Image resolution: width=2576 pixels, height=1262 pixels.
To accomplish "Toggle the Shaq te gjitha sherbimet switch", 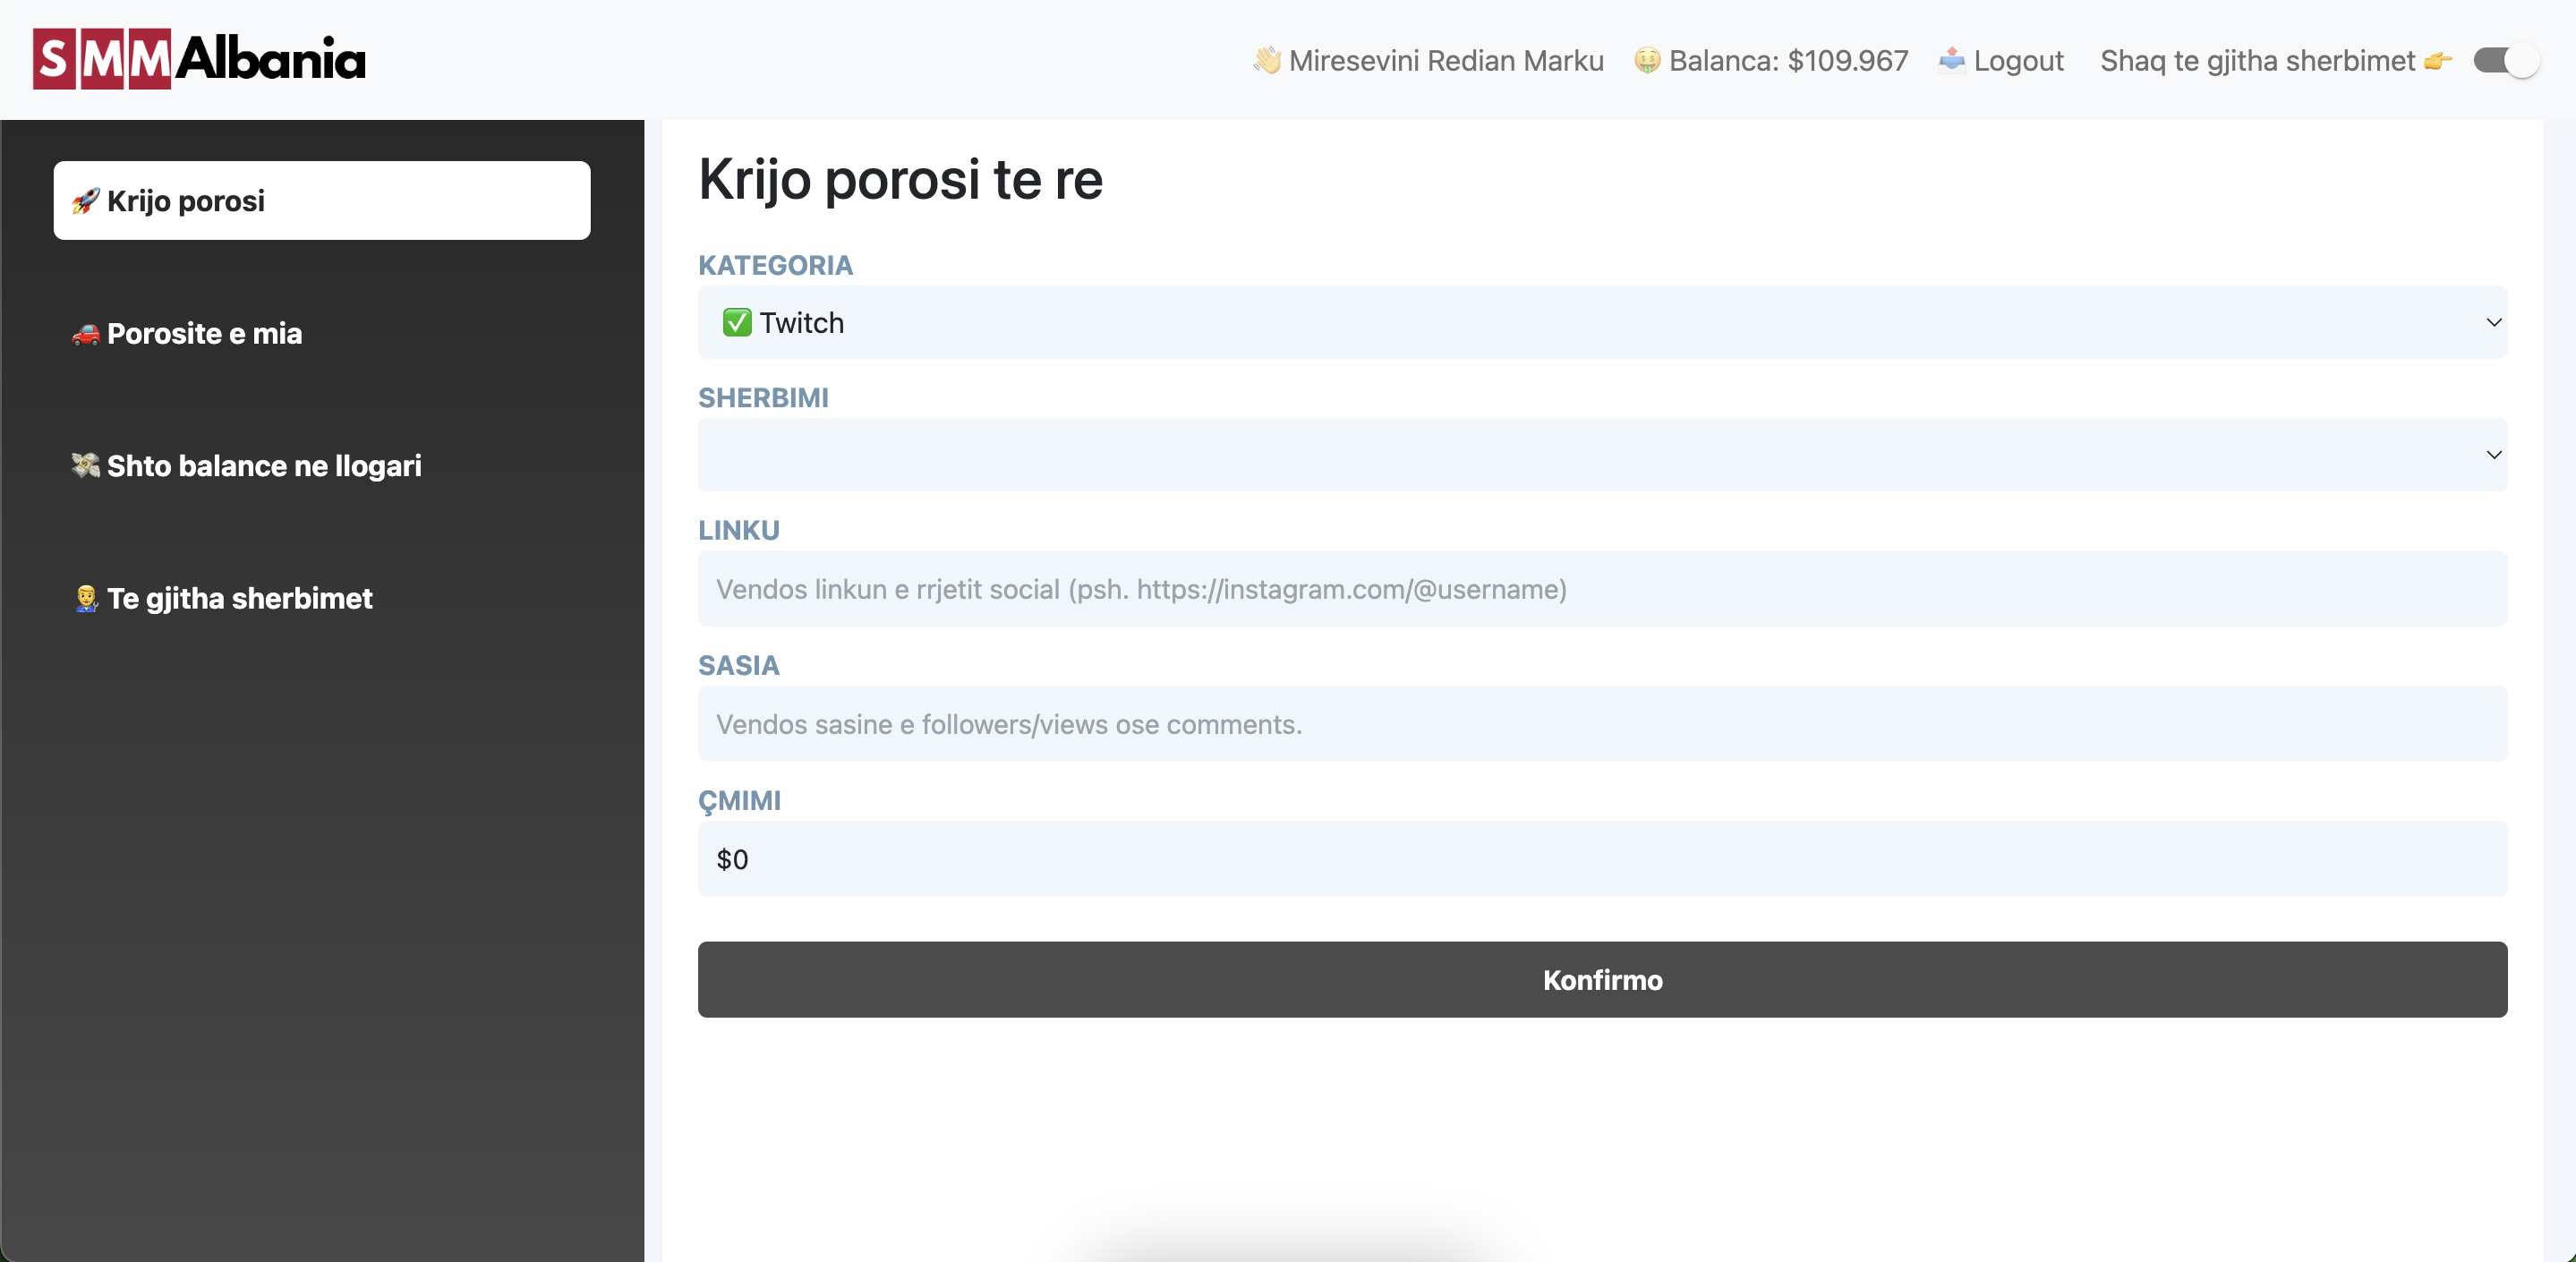I will 2505,61.
